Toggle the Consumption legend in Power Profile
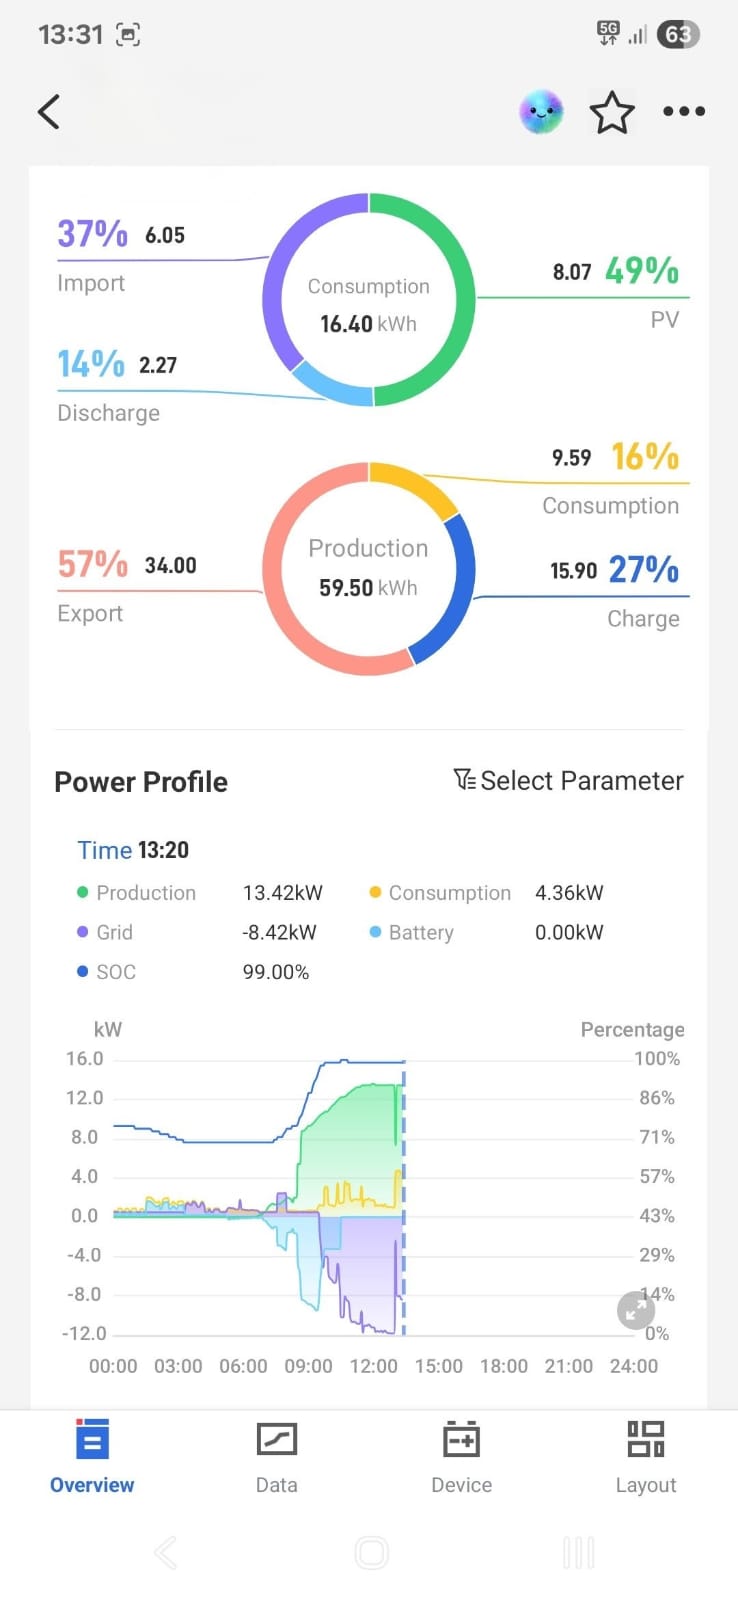The width and height of the screenshot is (738, 1600). click(x=440, y=893)
